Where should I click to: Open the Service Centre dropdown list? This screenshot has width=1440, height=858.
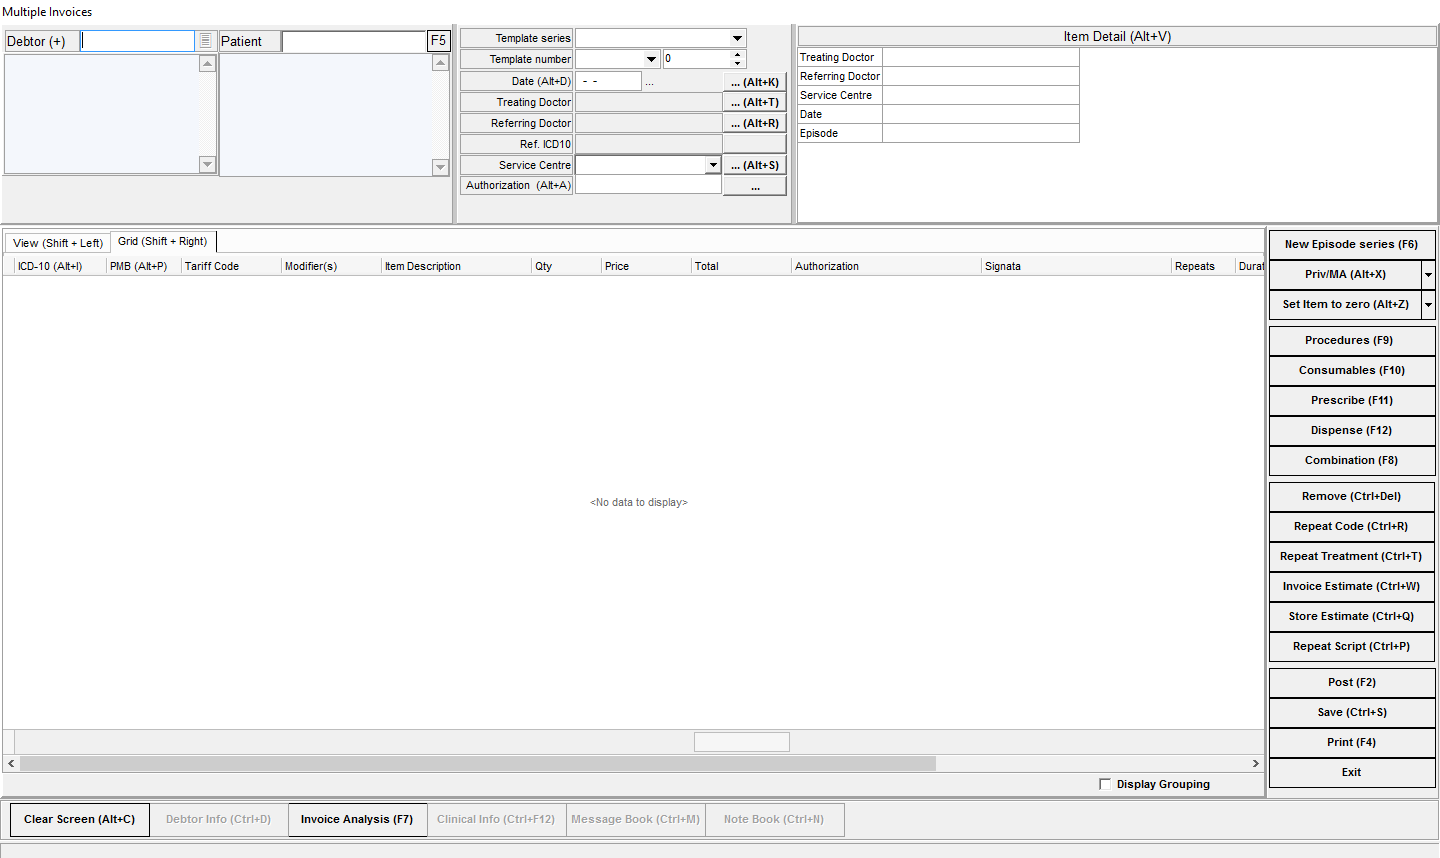coord(713,165)
